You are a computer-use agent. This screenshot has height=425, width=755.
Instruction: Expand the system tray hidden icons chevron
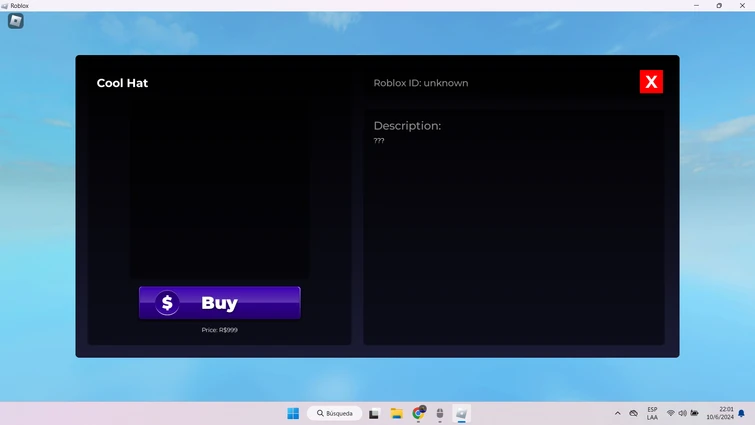[617, 413]
